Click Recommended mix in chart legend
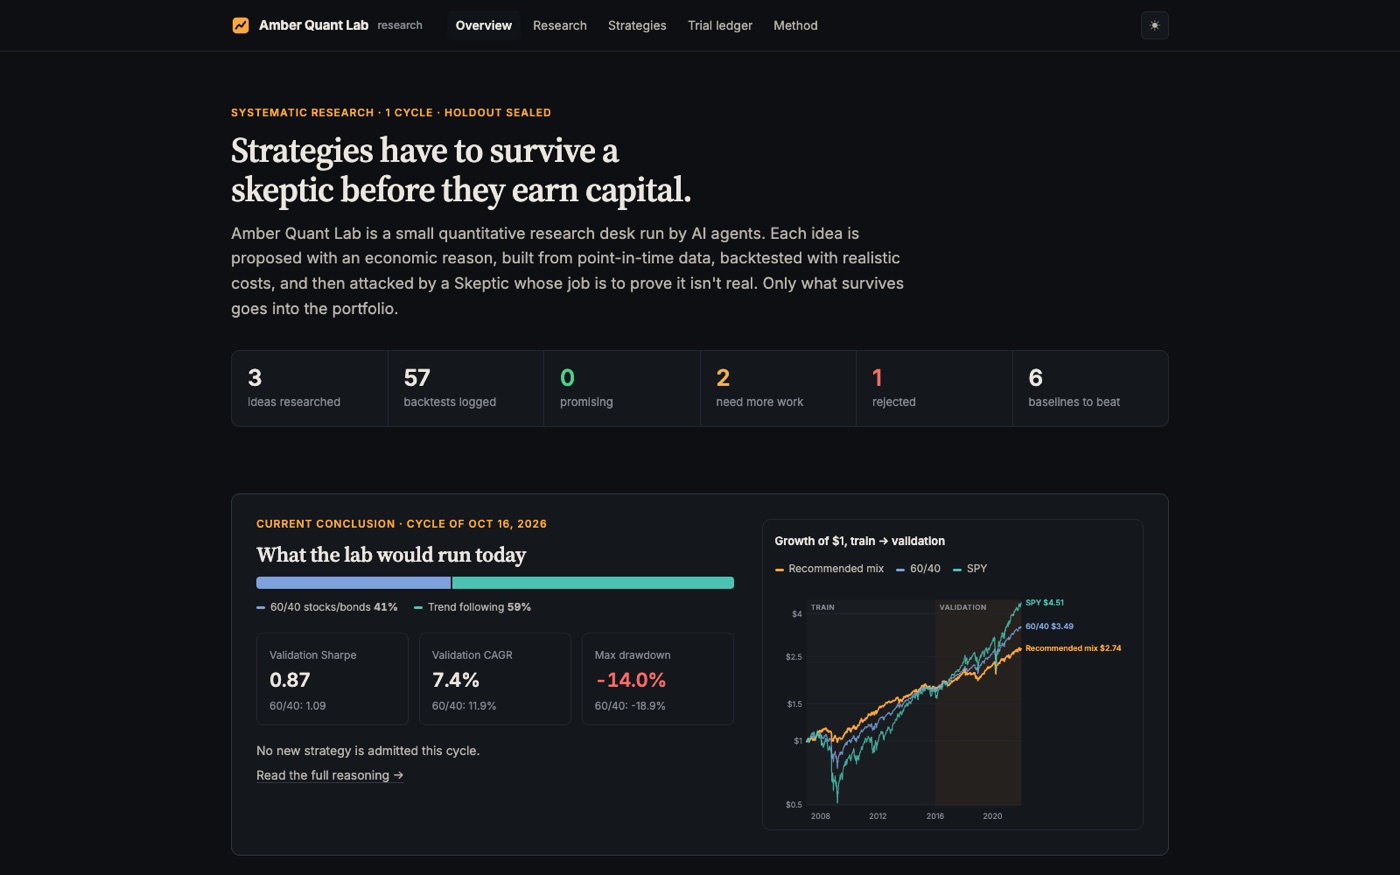Screen dimensions: 1400x875 829,568
